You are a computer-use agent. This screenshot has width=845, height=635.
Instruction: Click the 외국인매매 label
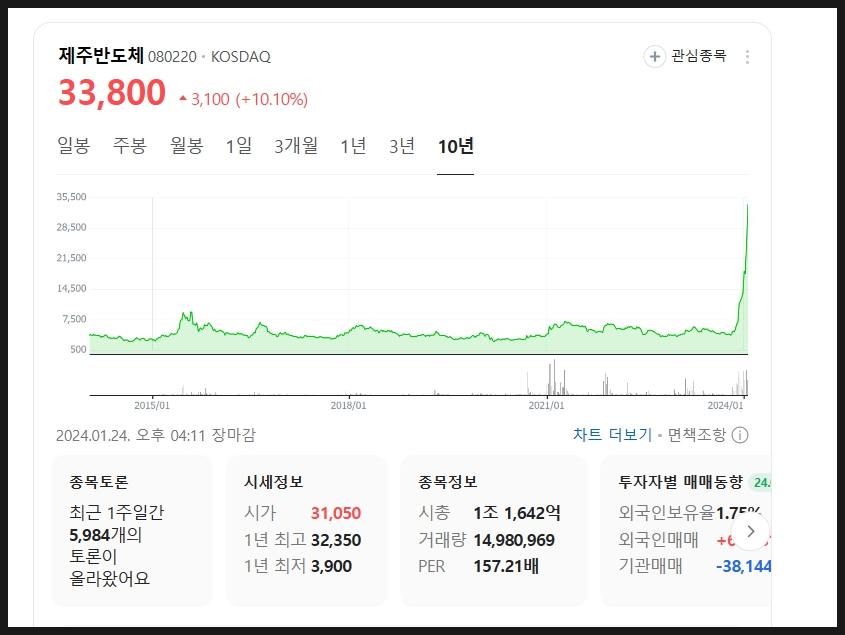(659, 540)
